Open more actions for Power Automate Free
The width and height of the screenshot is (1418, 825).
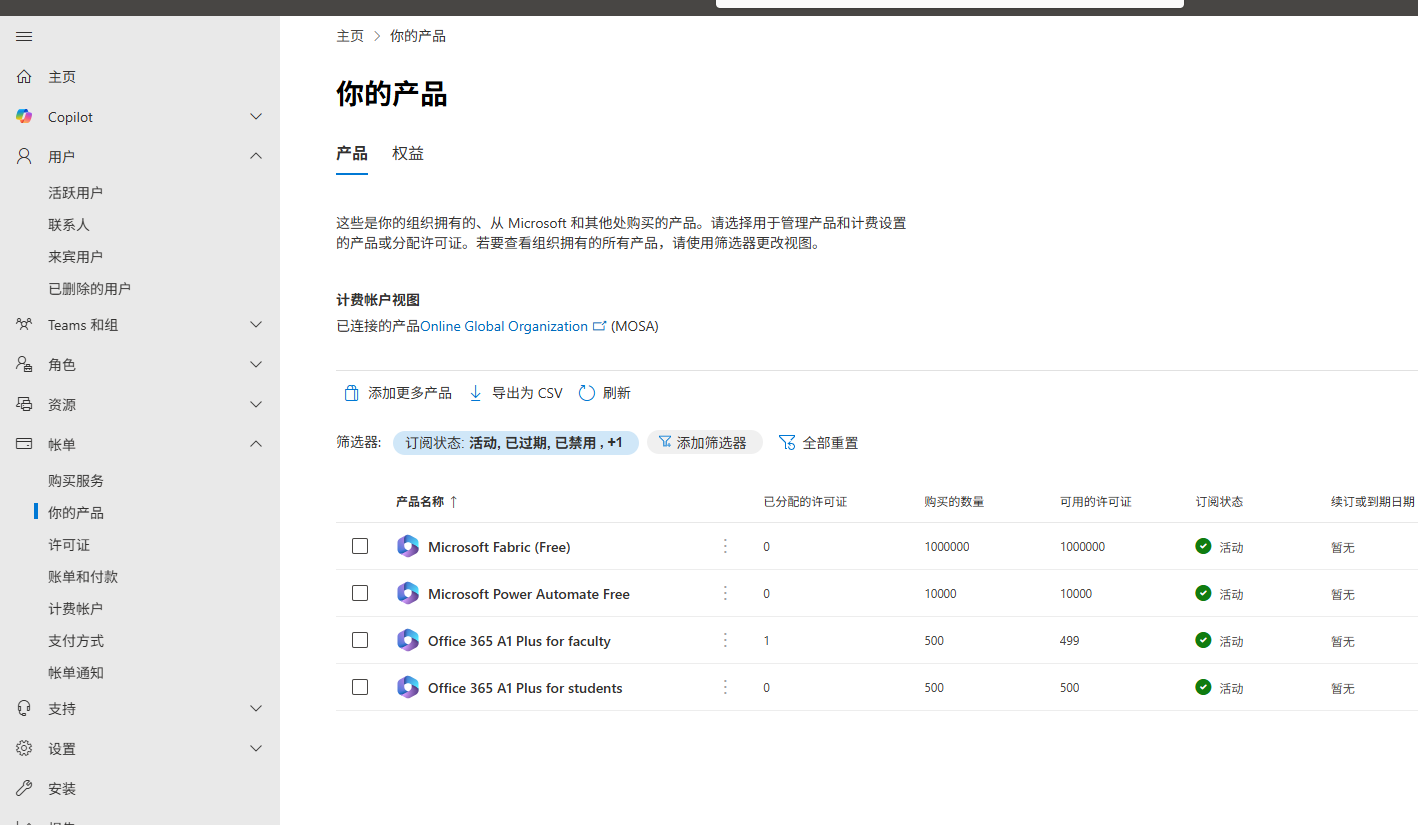726,593
